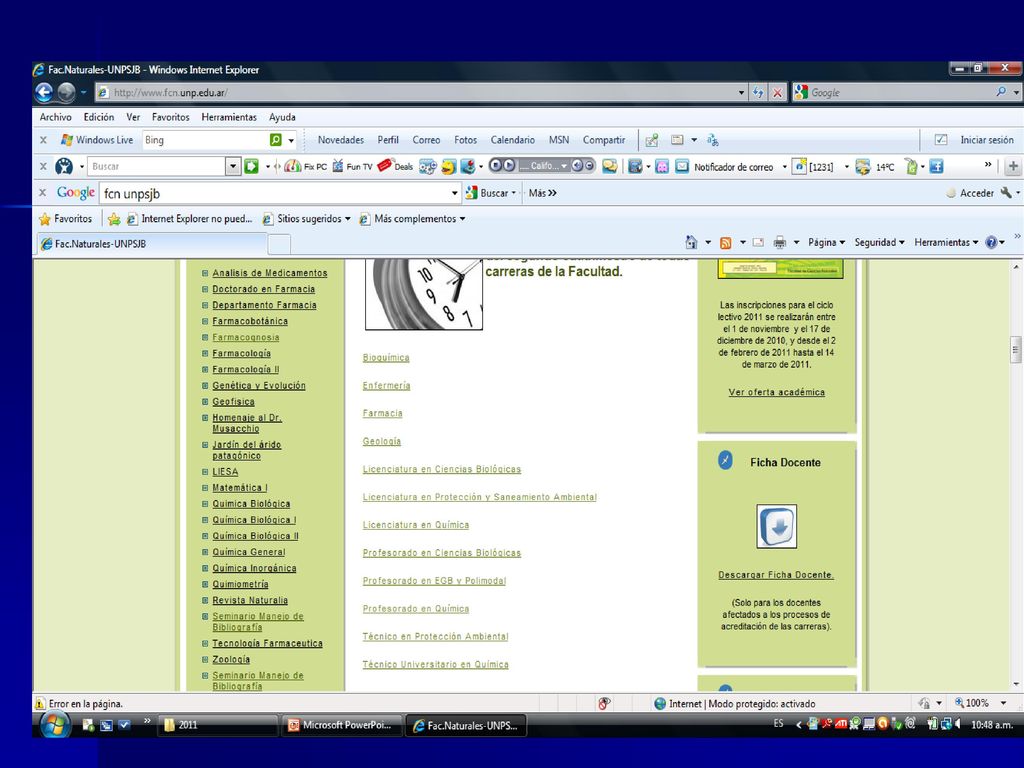This screenshot has height=768, width=1024.
Task: Click the Google search field containing fcn unpsjb
Action: (275, 193)
